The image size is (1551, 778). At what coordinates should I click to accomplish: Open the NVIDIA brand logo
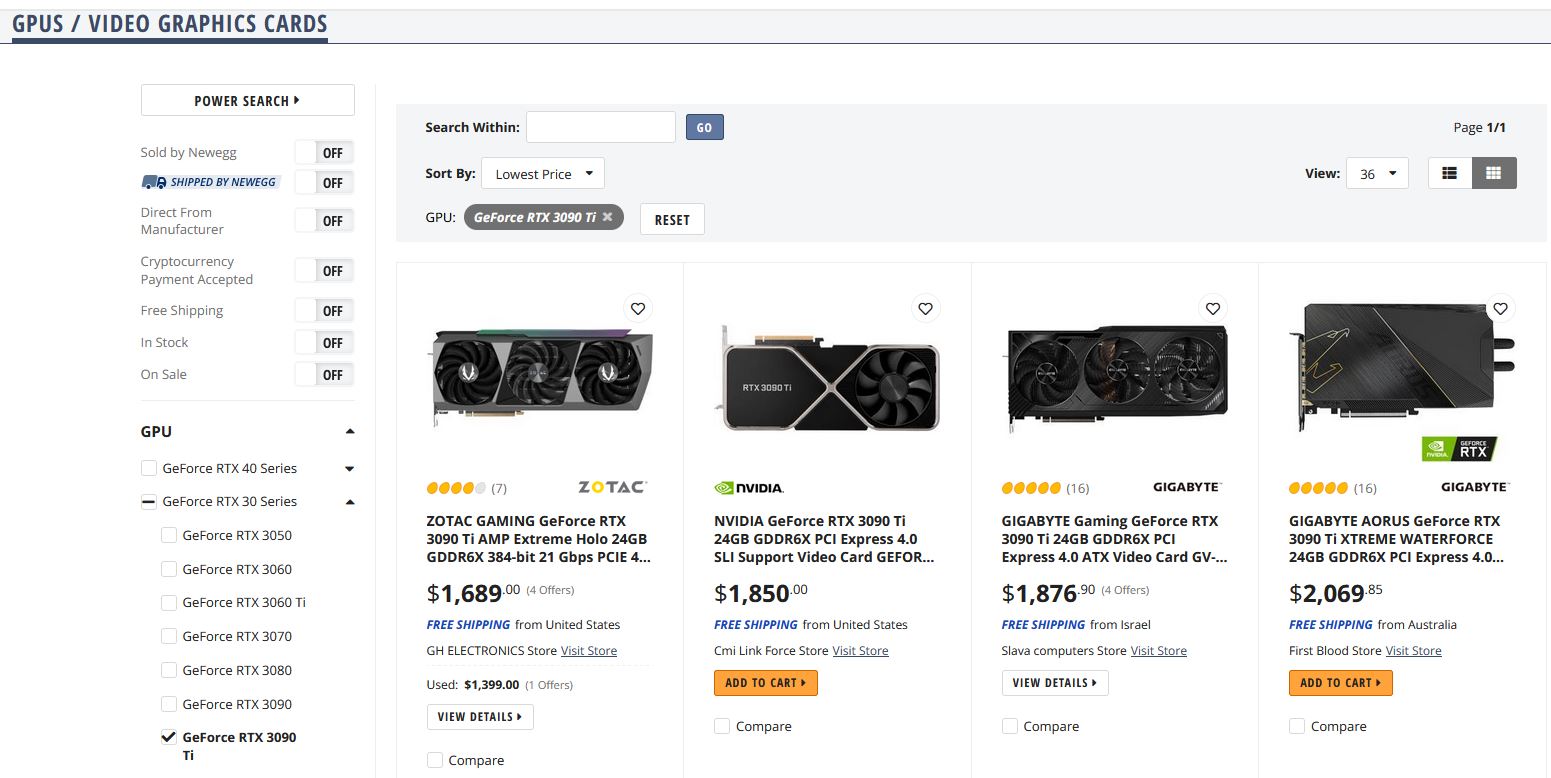pos(749,488)
